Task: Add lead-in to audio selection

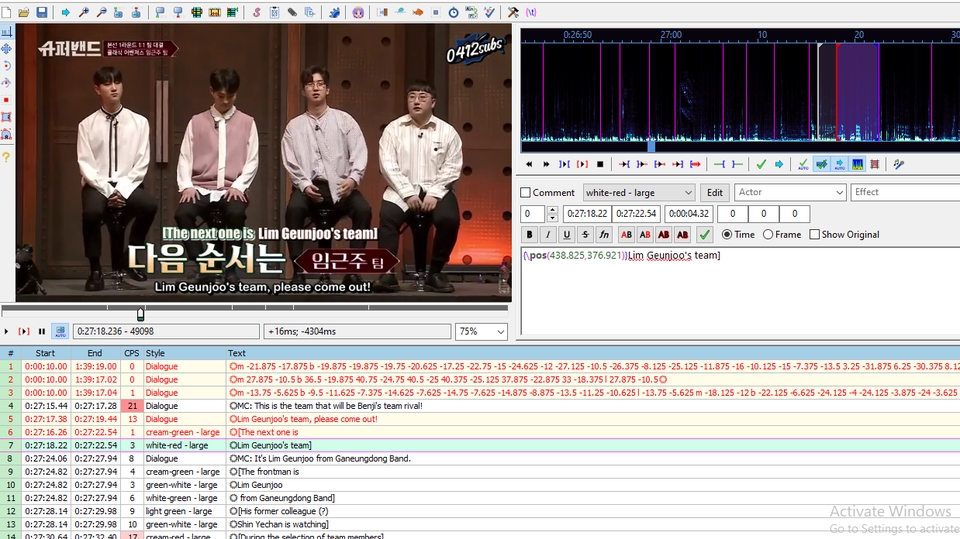Action: (720, 164)
